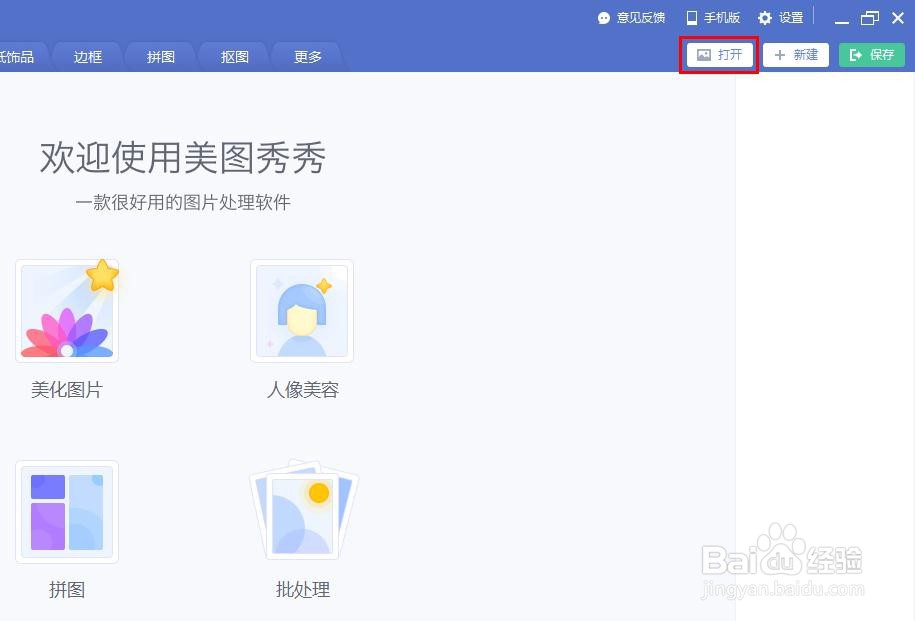Select the partially visible 饰品 tab
This screenshot has height=621, width=915.
click(x=20, y=57)
